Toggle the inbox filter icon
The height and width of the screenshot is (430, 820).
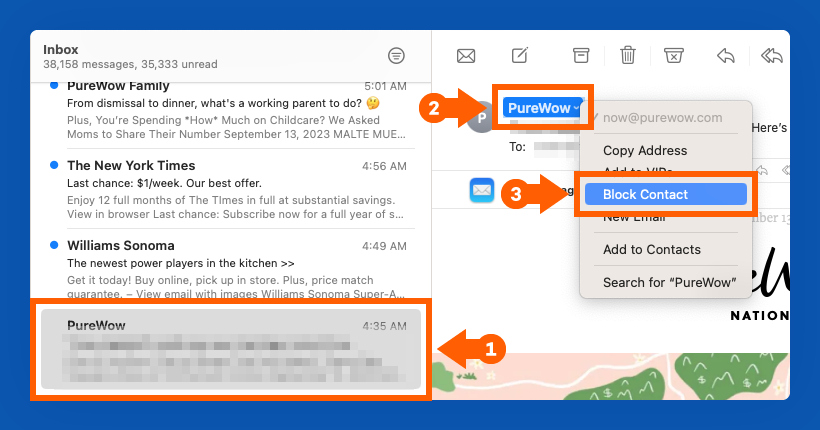point(396,55)
